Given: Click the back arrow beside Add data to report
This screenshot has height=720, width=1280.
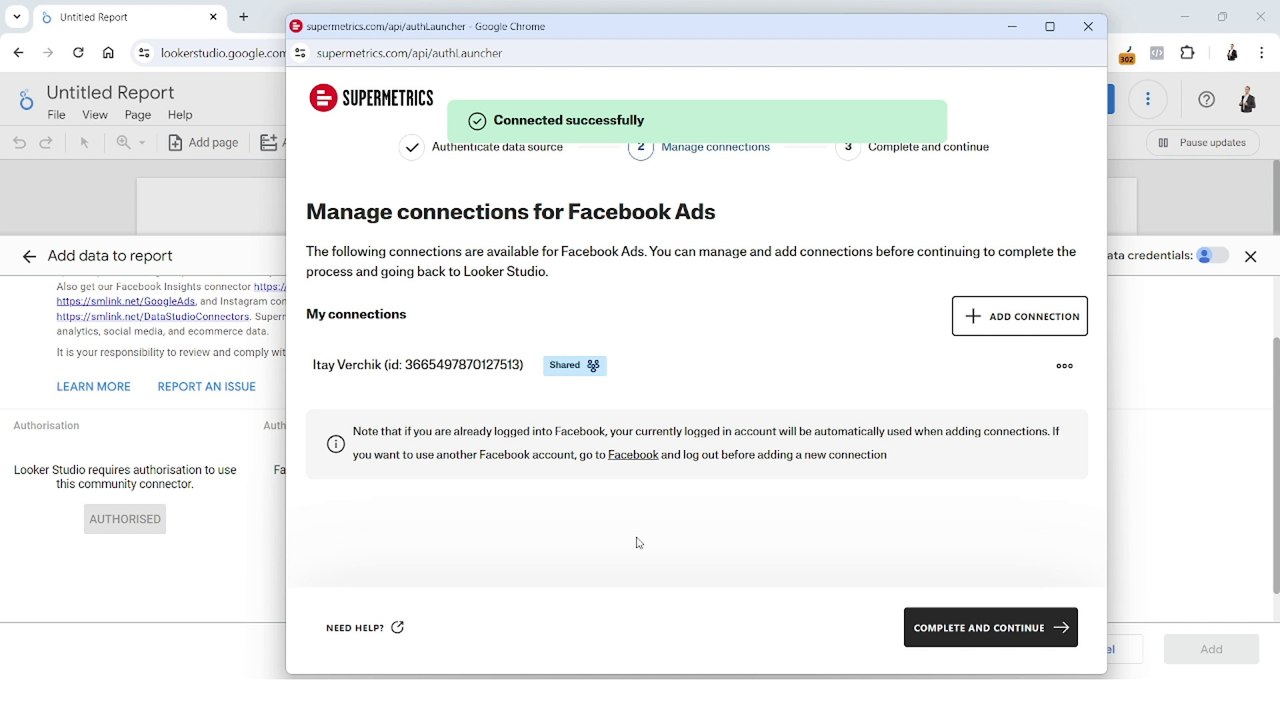Looking at the screenshot, I should pyautogui.click(x=29, y=256).
